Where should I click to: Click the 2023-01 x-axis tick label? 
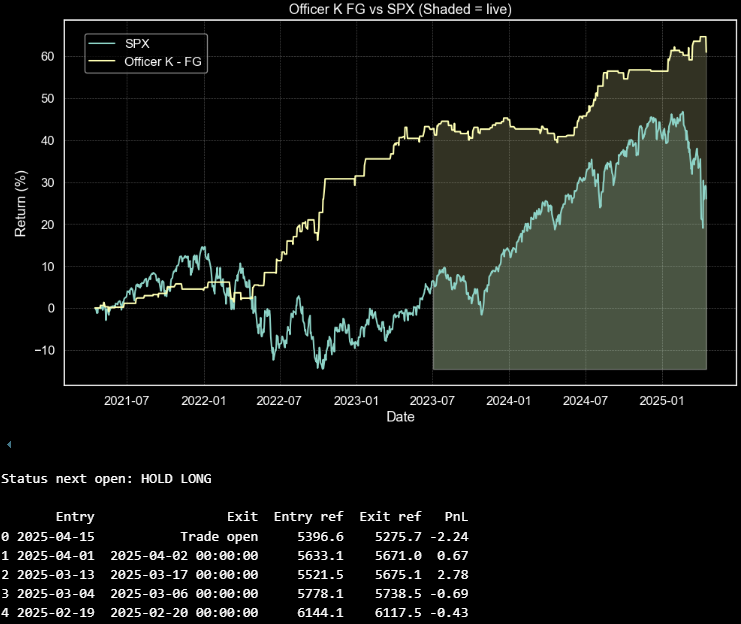pyautogui.click(x=356, y=401)
